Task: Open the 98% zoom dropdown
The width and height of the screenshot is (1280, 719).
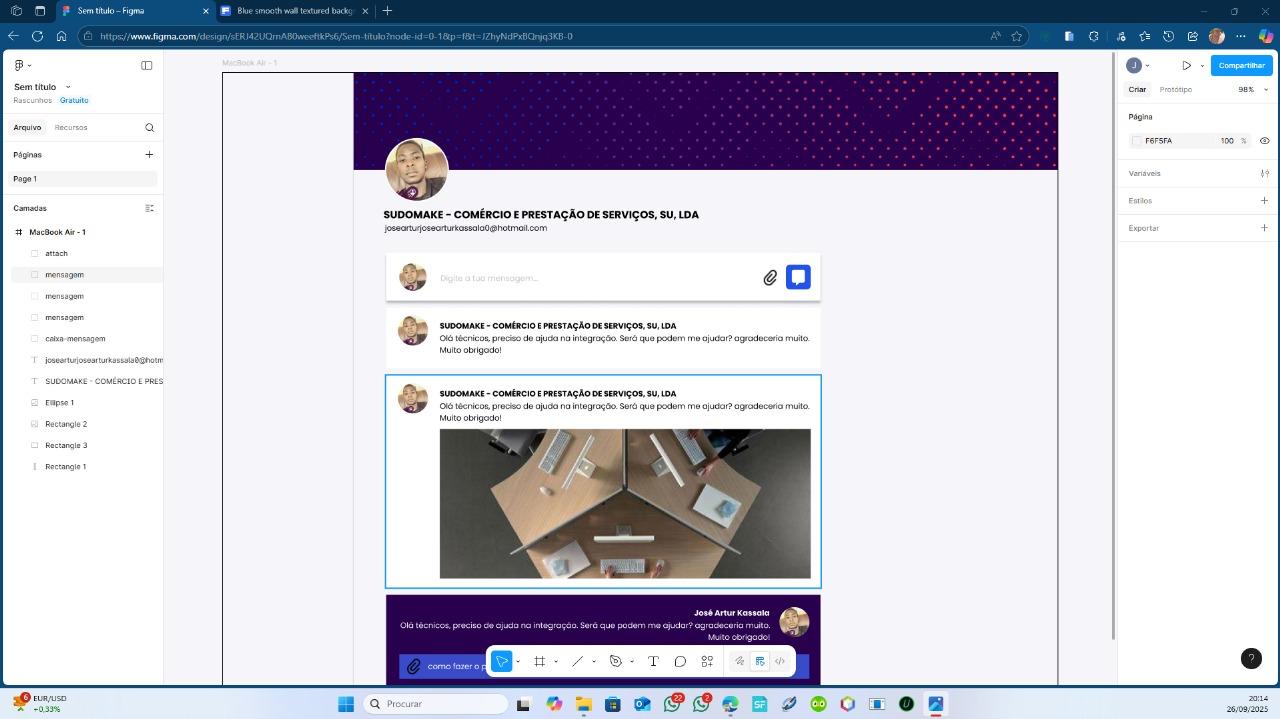Action: click(x=1252, y=90)
